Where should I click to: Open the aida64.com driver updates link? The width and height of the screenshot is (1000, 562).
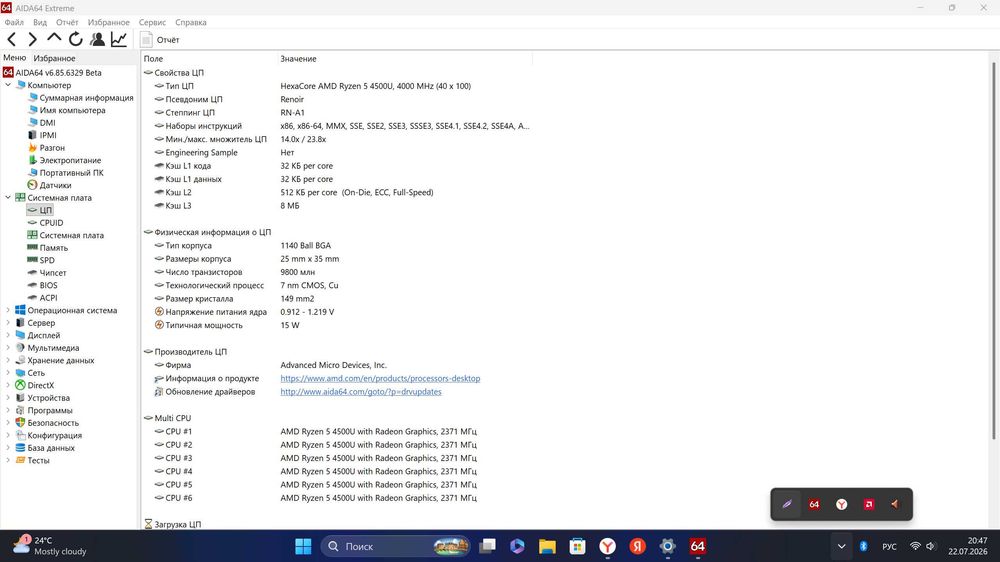pyautogui.click(x=361, y=392)
